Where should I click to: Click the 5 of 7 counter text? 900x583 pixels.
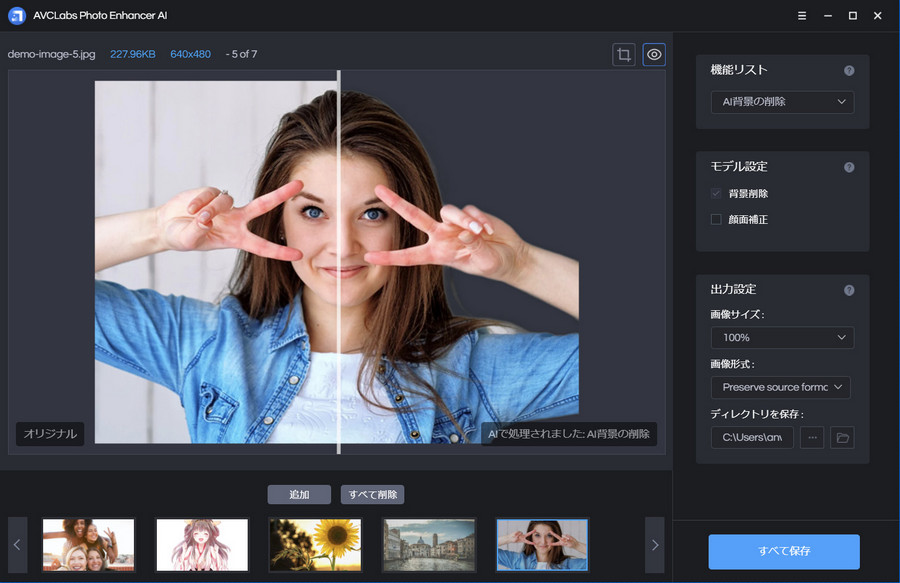tap(244, 54)
